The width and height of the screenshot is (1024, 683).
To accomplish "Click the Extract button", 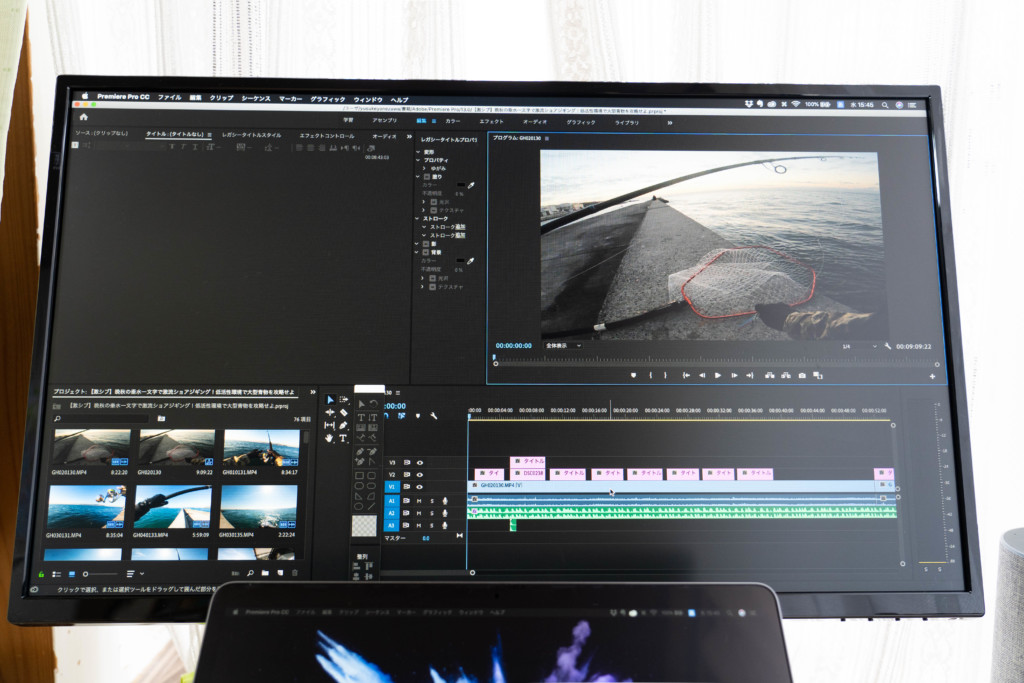I will coord(786,375).
